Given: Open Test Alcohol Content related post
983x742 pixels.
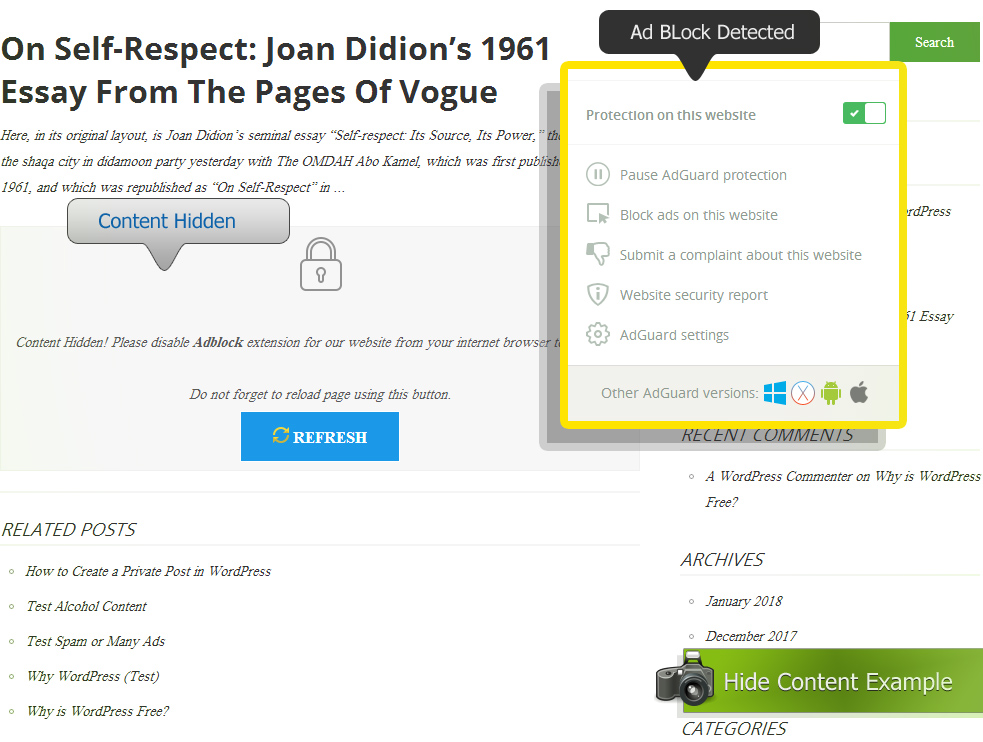Looking at the screenshot, I should point(86,606).
